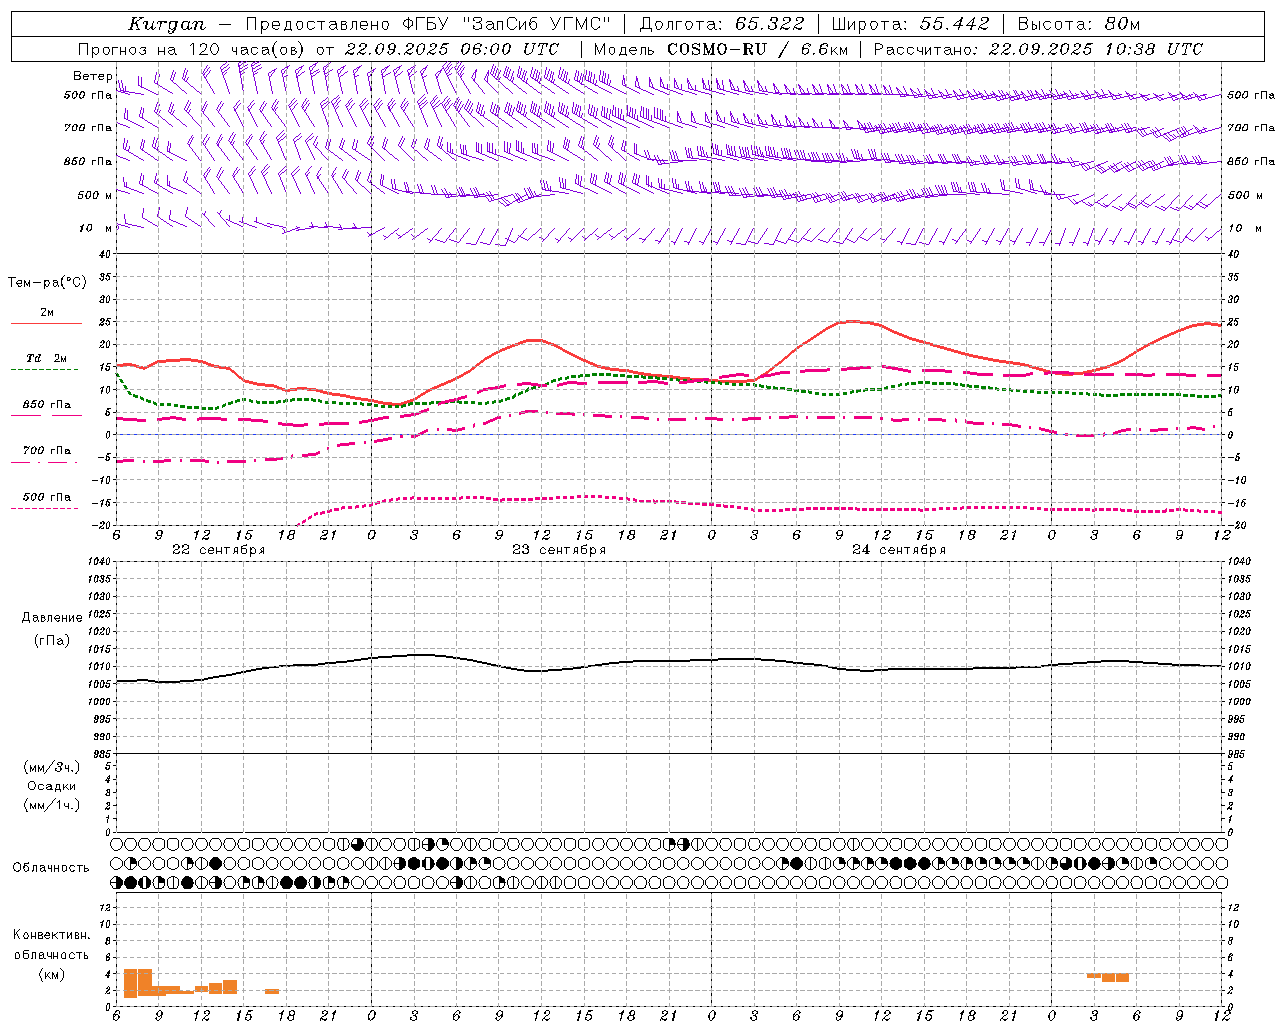Click the Ветер wind panel label
The image size is (1280, 1024).
(x=93, y=76)
